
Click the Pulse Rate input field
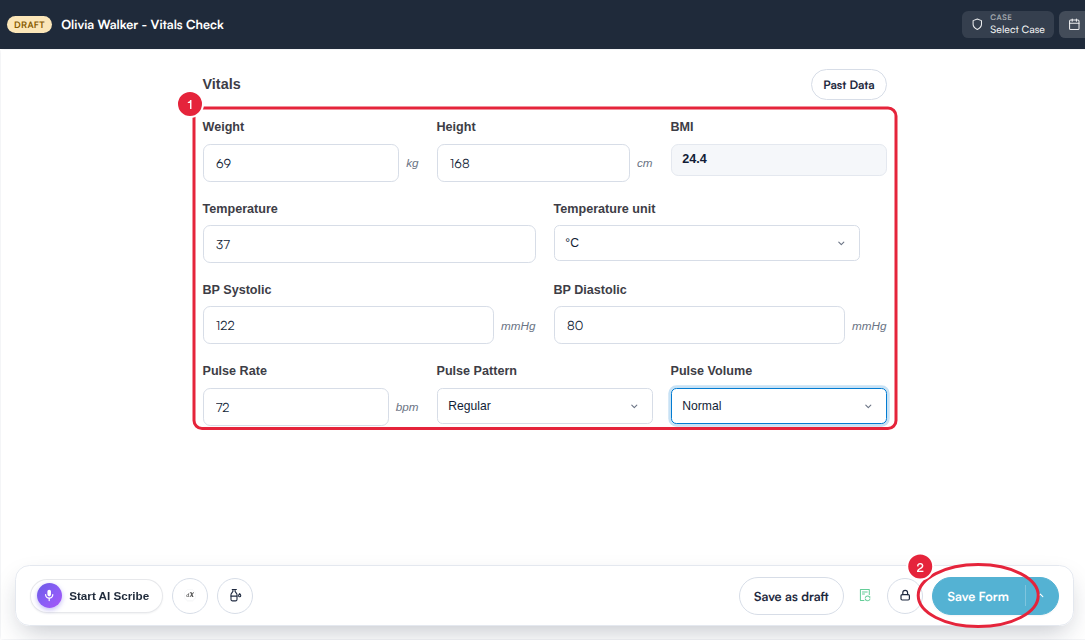coord(295,407)
